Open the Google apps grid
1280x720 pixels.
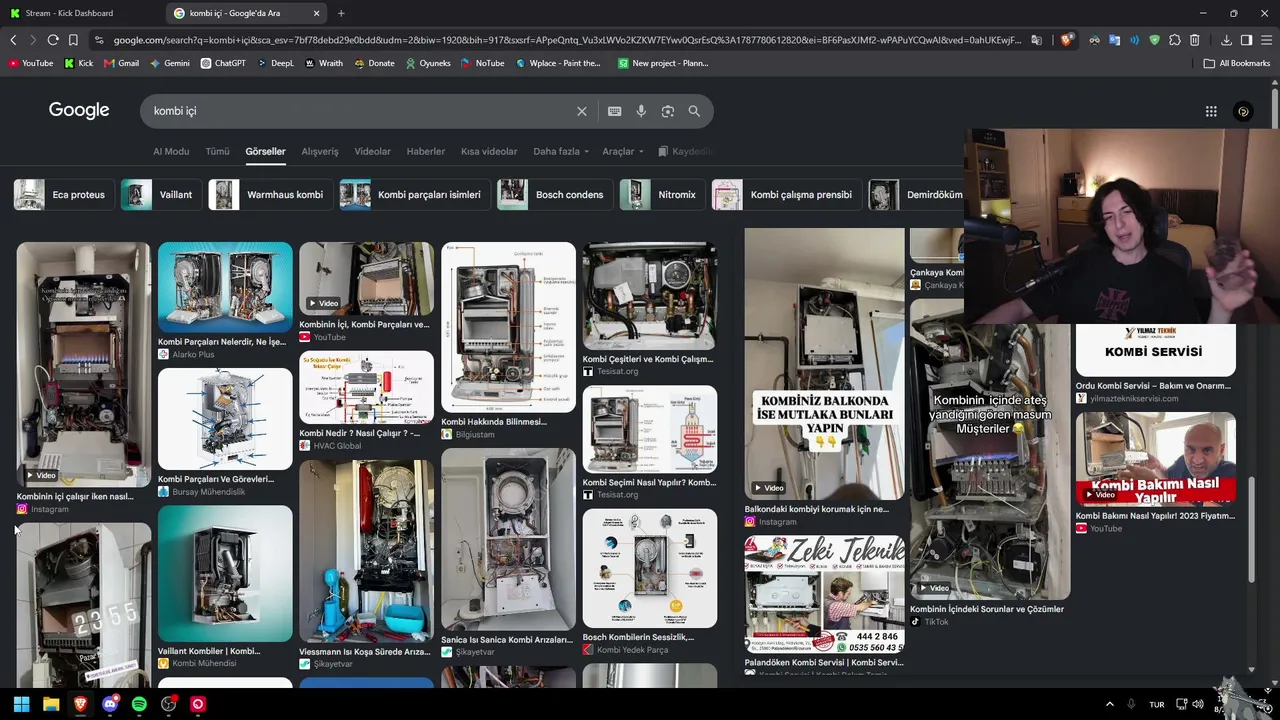[1211, 111]
